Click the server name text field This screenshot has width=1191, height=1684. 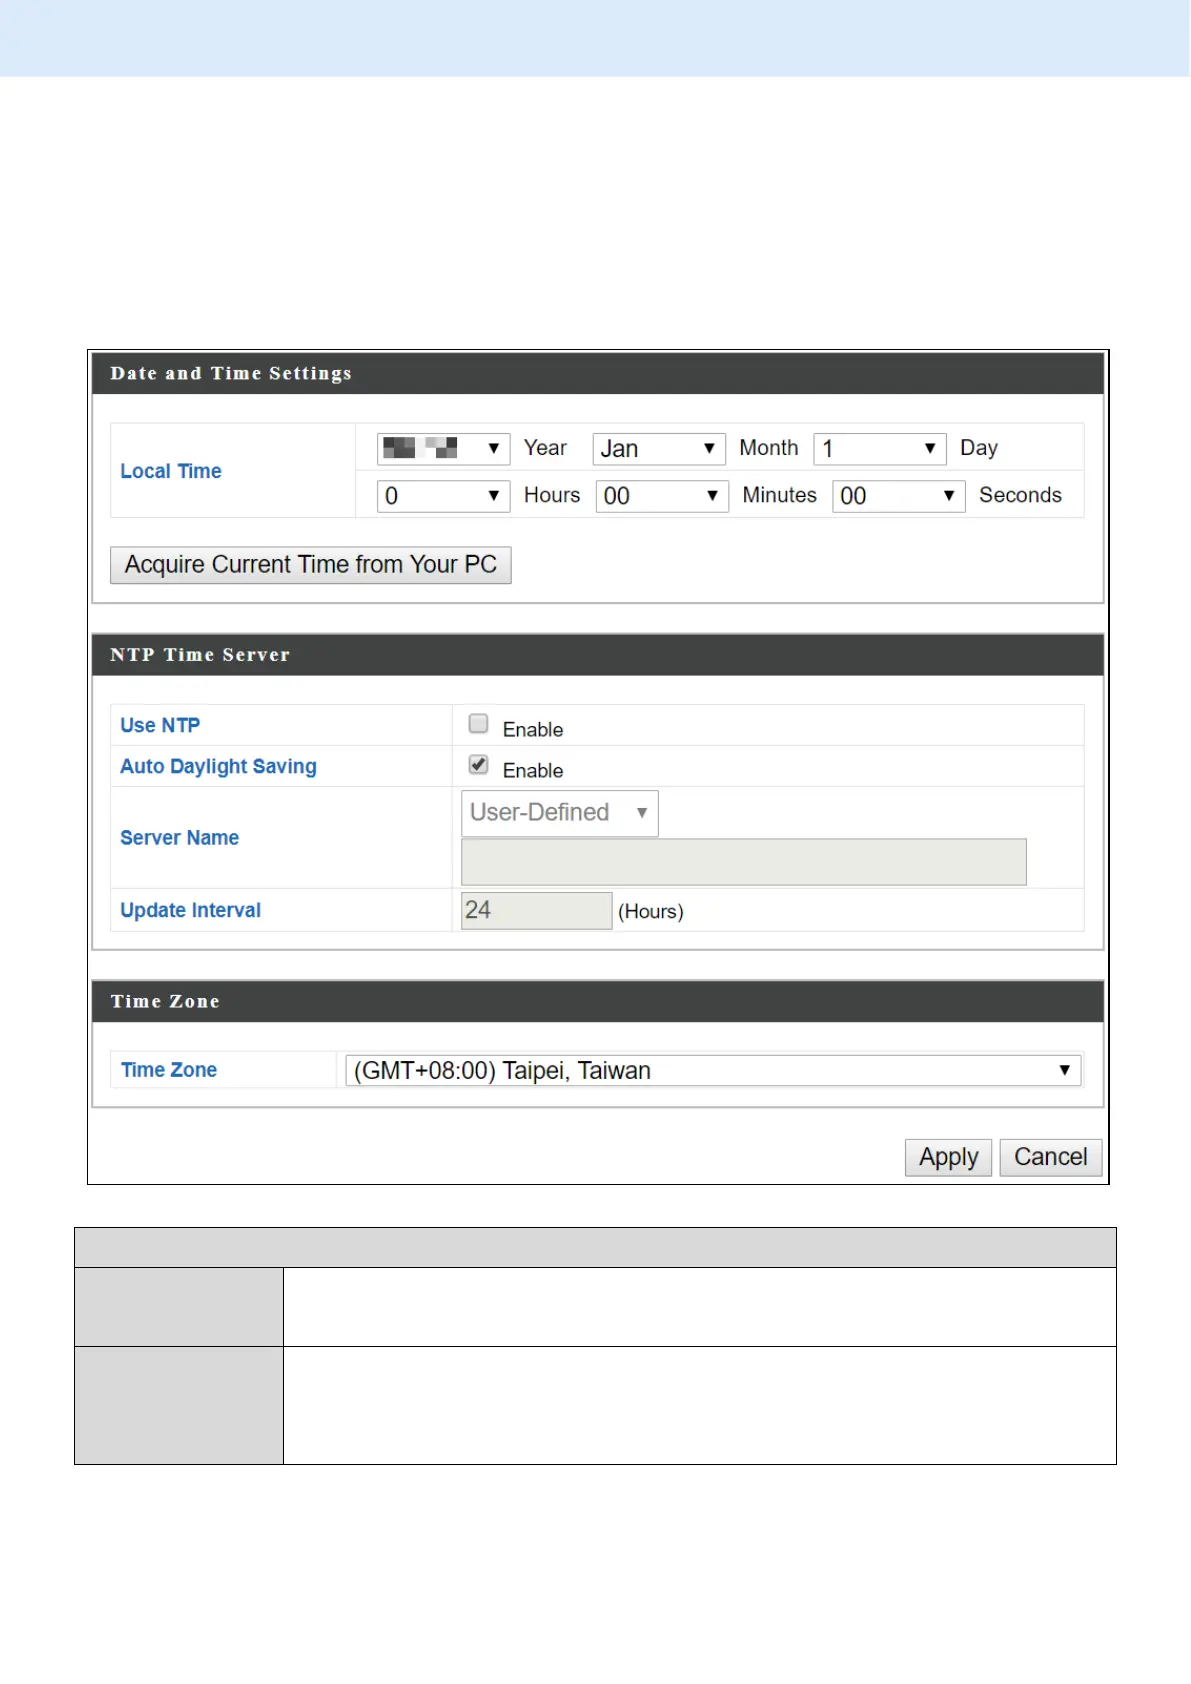point(743,862)
